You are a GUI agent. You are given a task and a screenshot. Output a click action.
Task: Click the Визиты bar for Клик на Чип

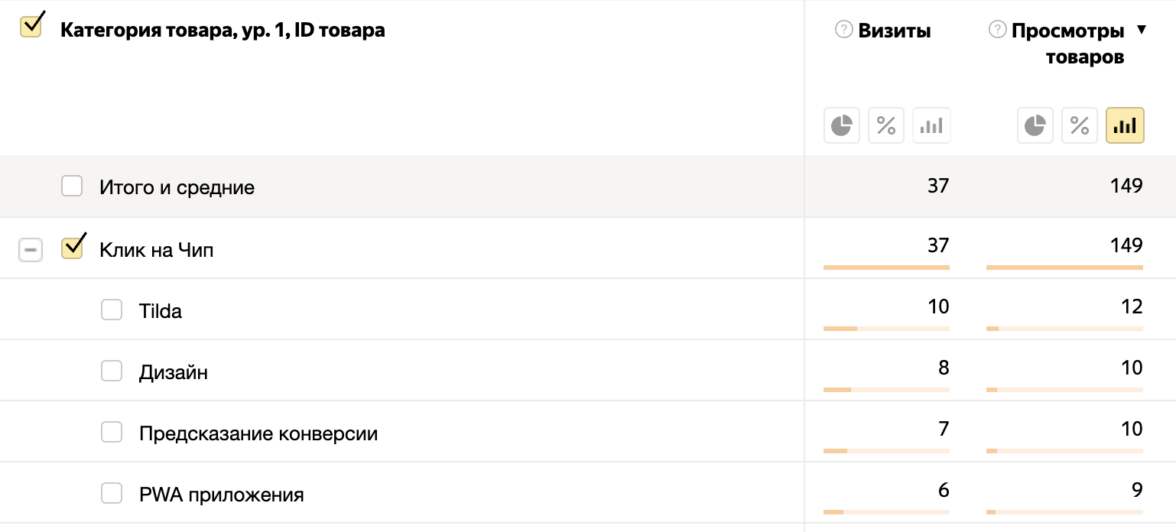[886, 268]
